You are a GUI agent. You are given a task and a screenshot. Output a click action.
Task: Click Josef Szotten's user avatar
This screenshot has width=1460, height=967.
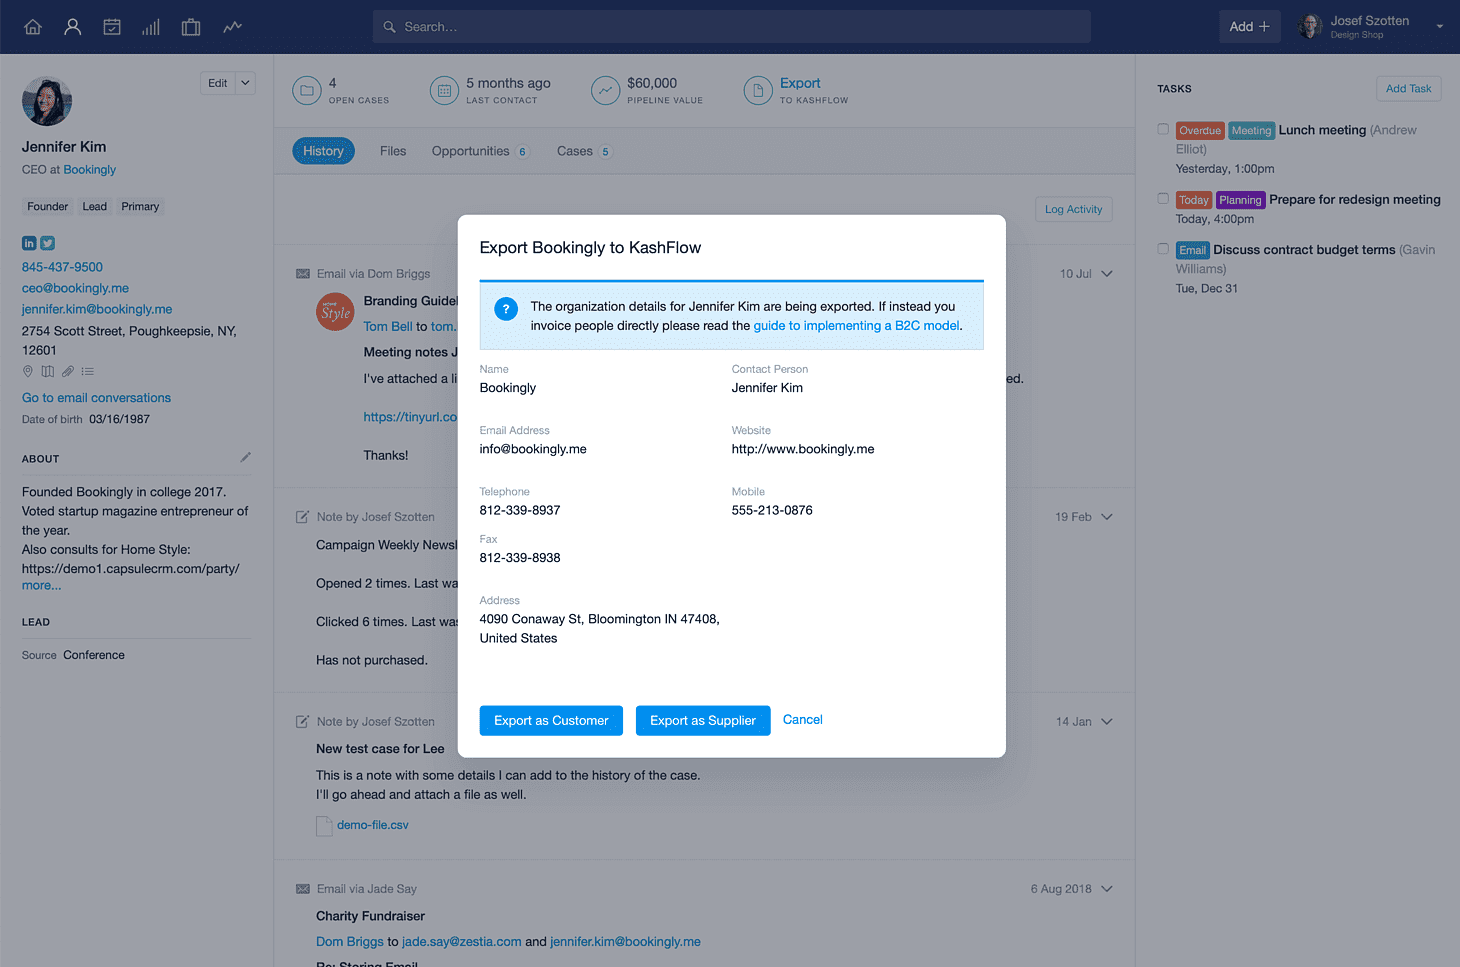(1310, 27)
